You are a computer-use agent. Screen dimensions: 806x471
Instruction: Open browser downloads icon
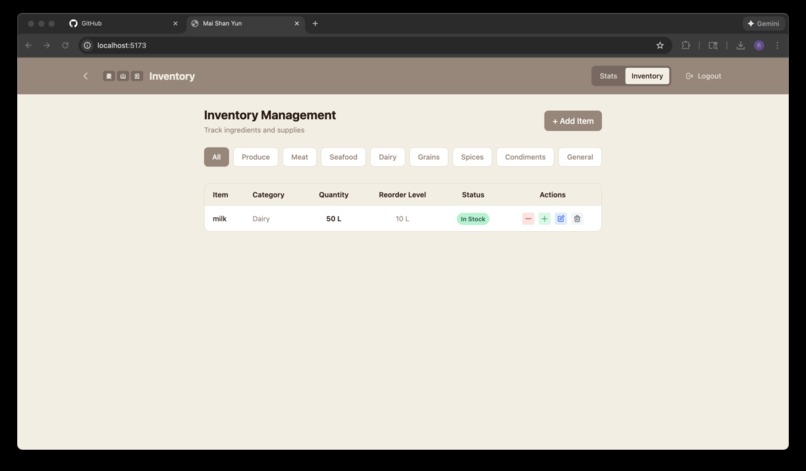[740, 45]
